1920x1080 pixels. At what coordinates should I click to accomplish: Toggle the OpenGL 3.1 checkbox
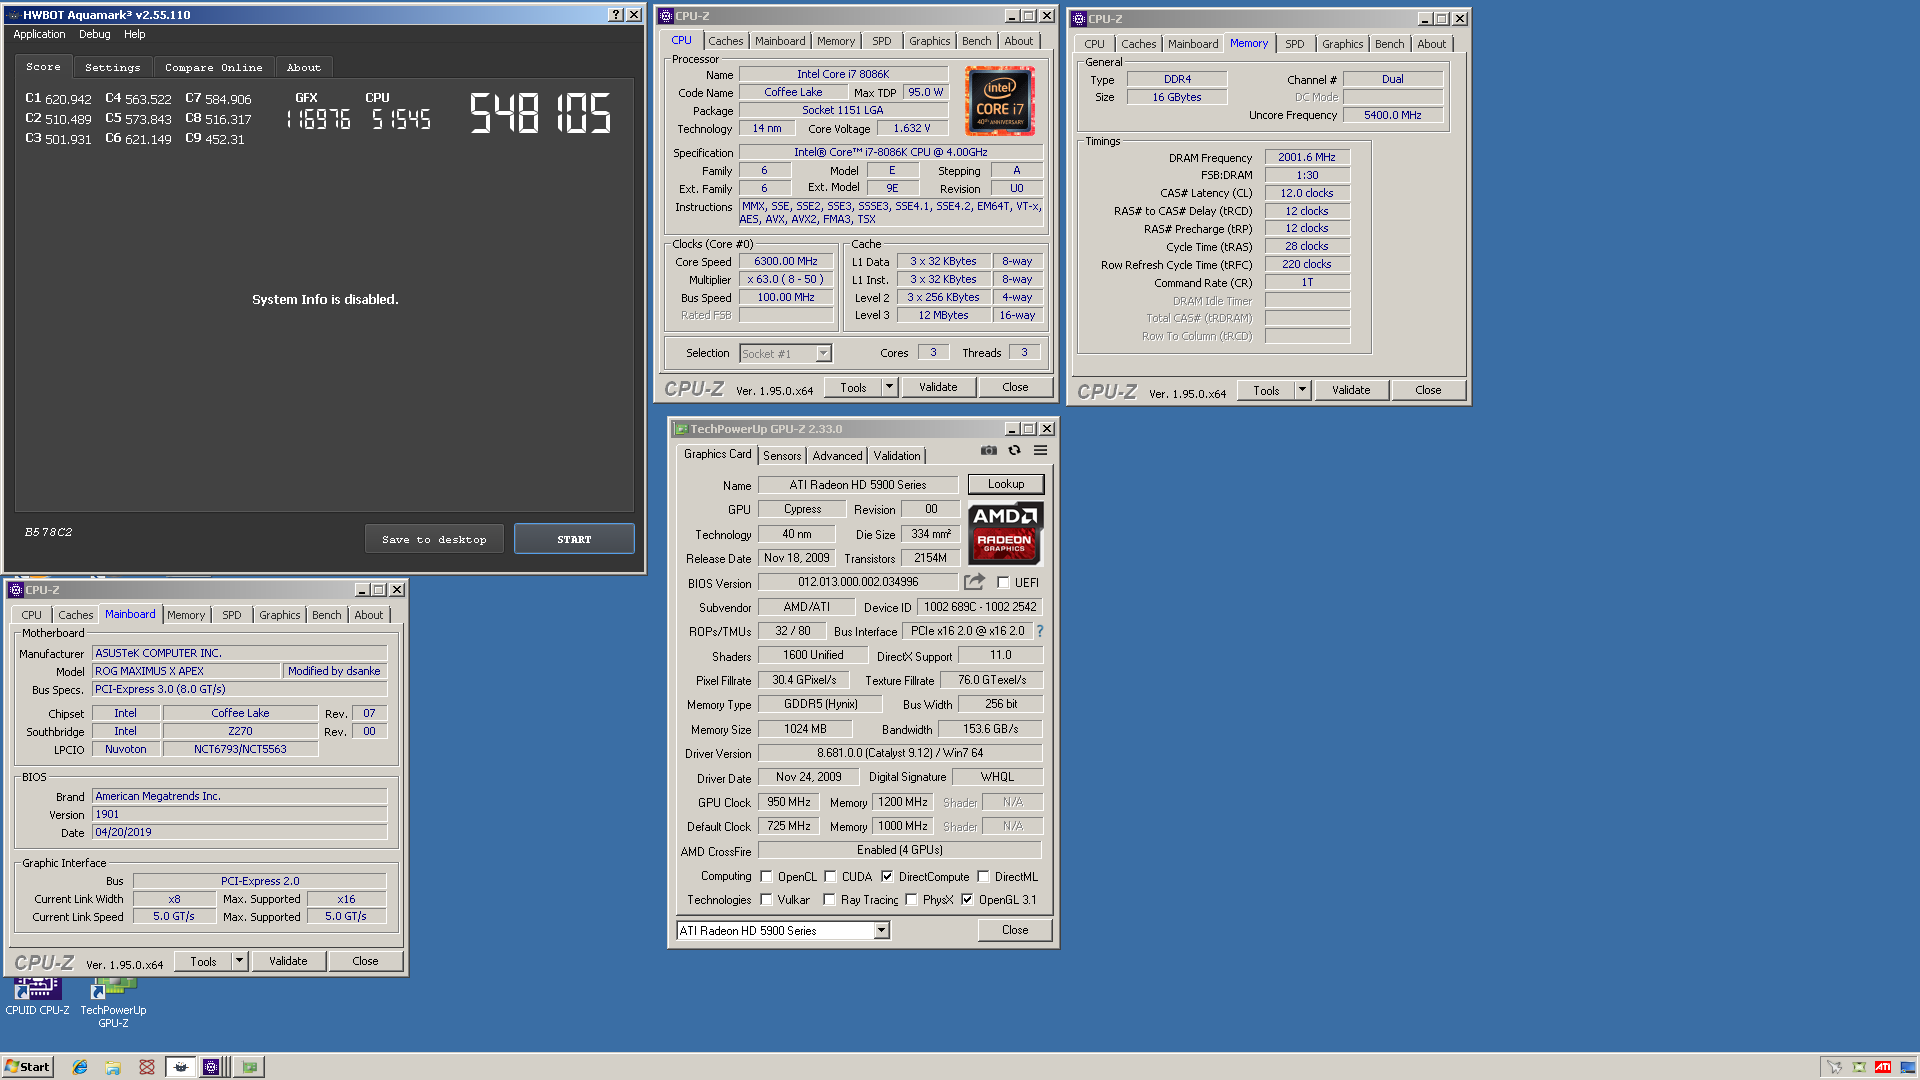967,900
